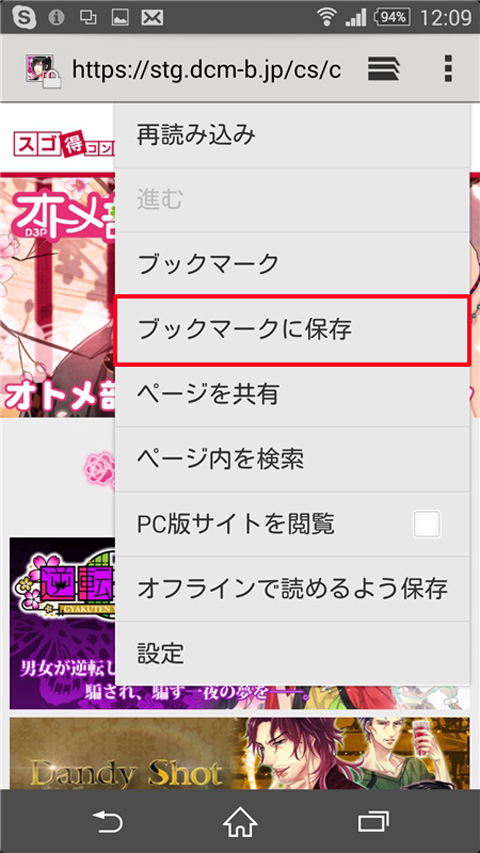Tap the URL address bar field

(207, 70)
